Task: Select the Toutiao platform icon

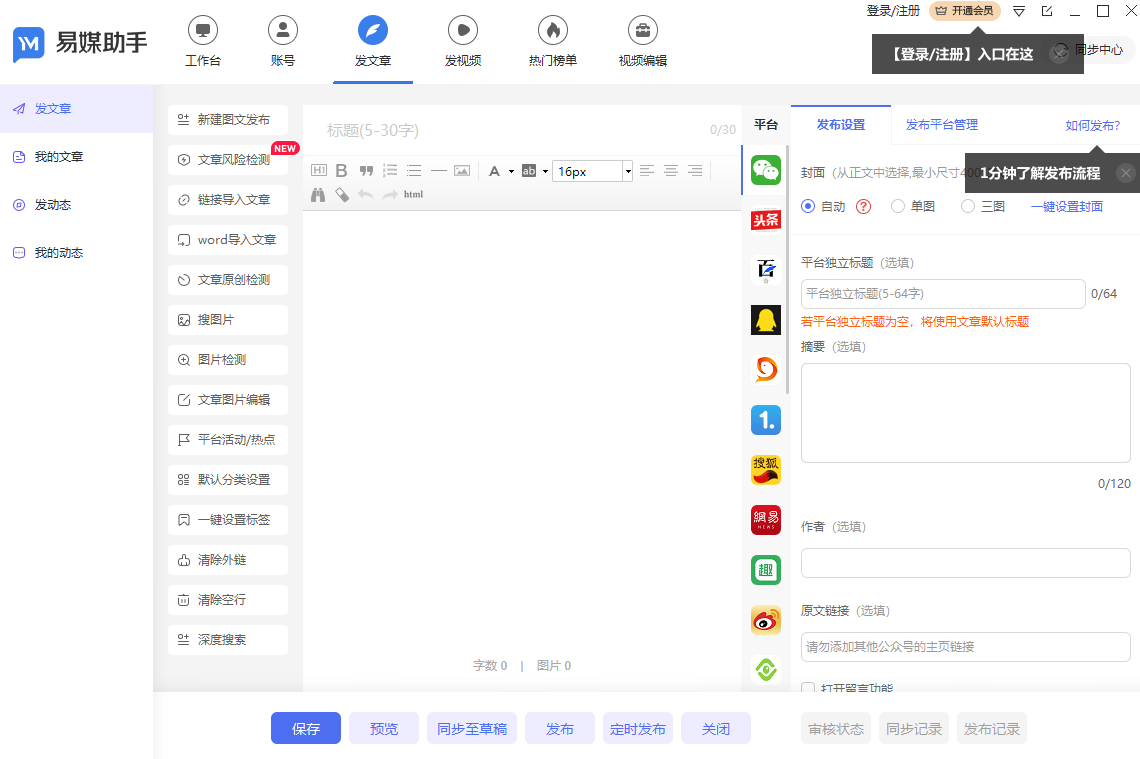Action: pyautogui.click(x=765, y=220)
